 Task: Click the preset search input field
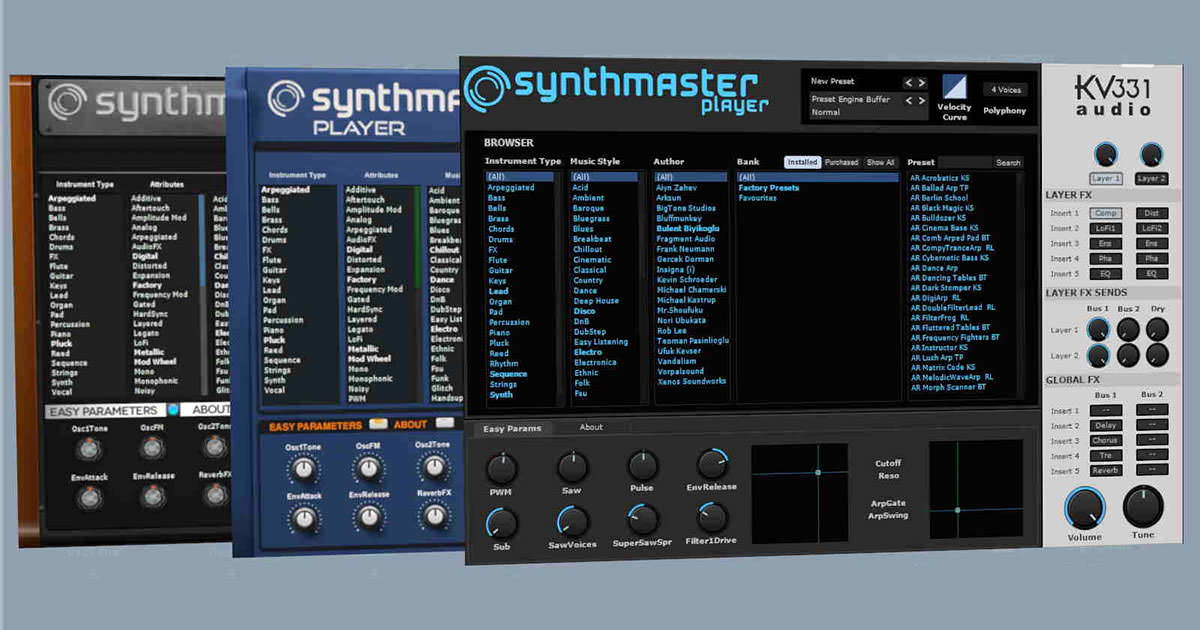point(965,162)
